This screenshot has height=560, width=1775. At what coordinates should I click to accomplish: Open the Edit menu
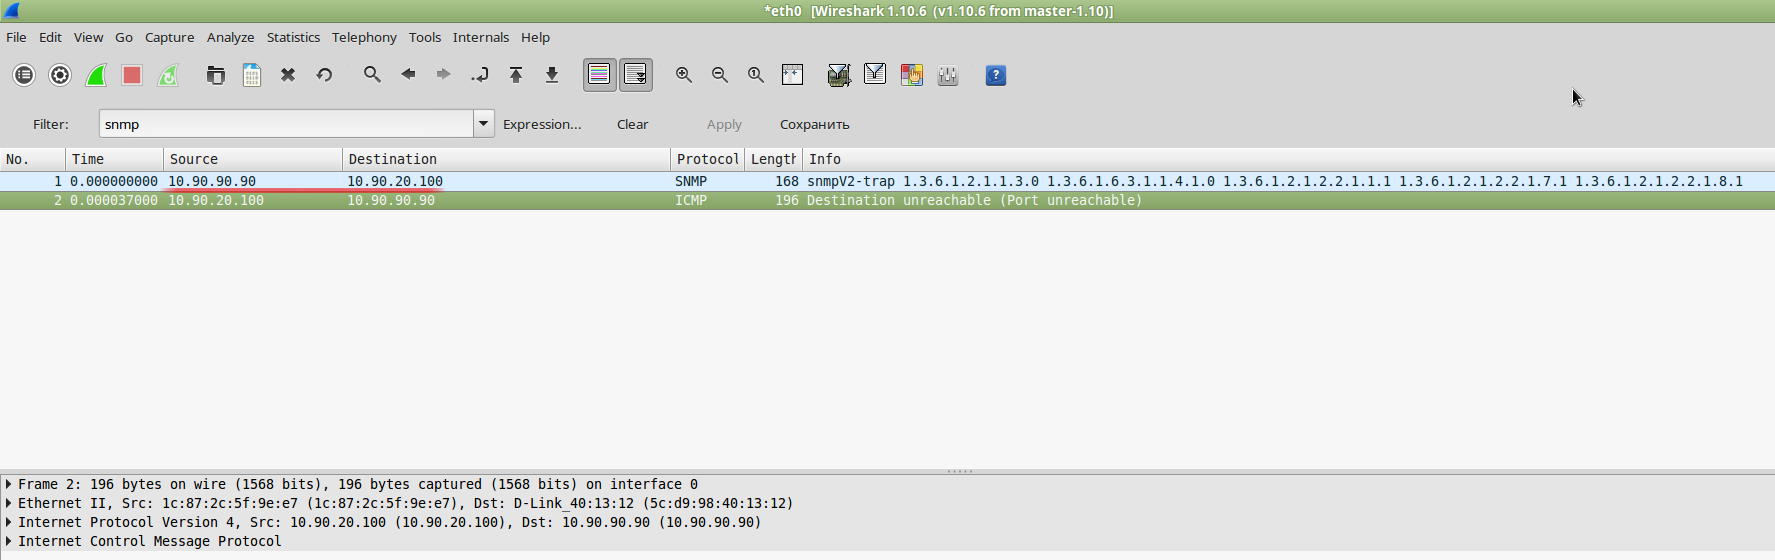pos(50,37)
